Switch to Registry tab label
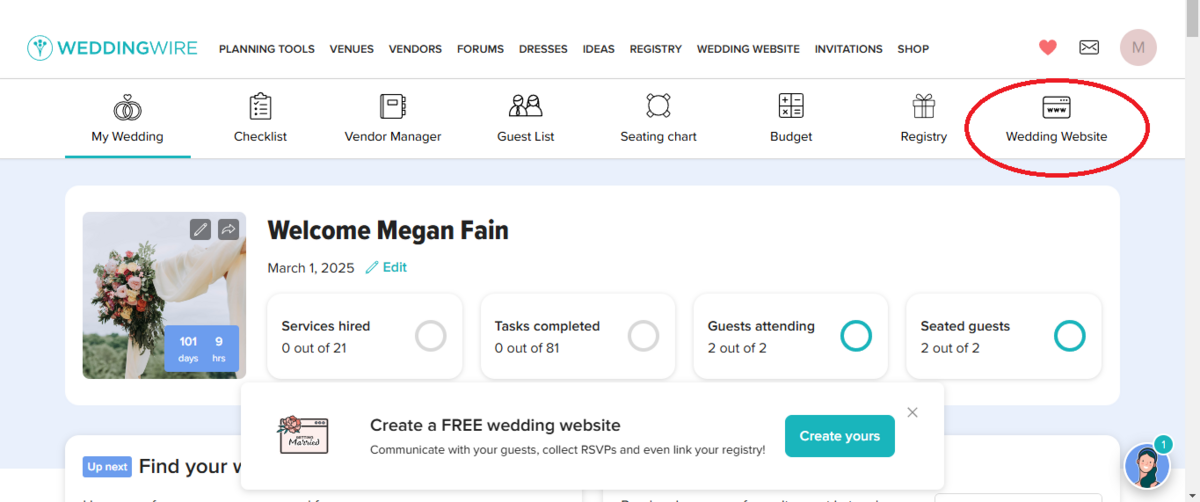Screen dimensions: 1200x502 tap(924, 137)
